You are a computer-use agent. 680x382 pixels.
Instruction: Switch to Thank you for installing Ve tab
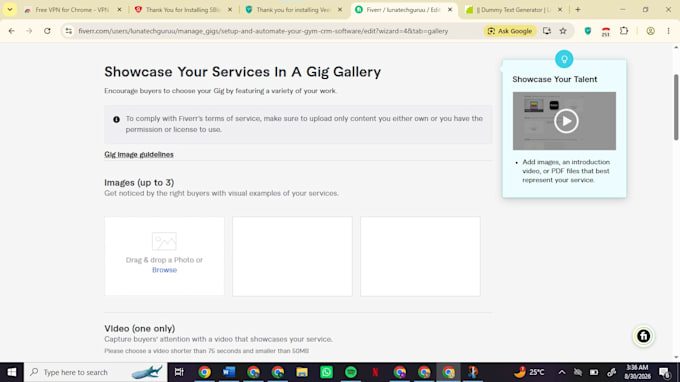click(x=293, y=10)
